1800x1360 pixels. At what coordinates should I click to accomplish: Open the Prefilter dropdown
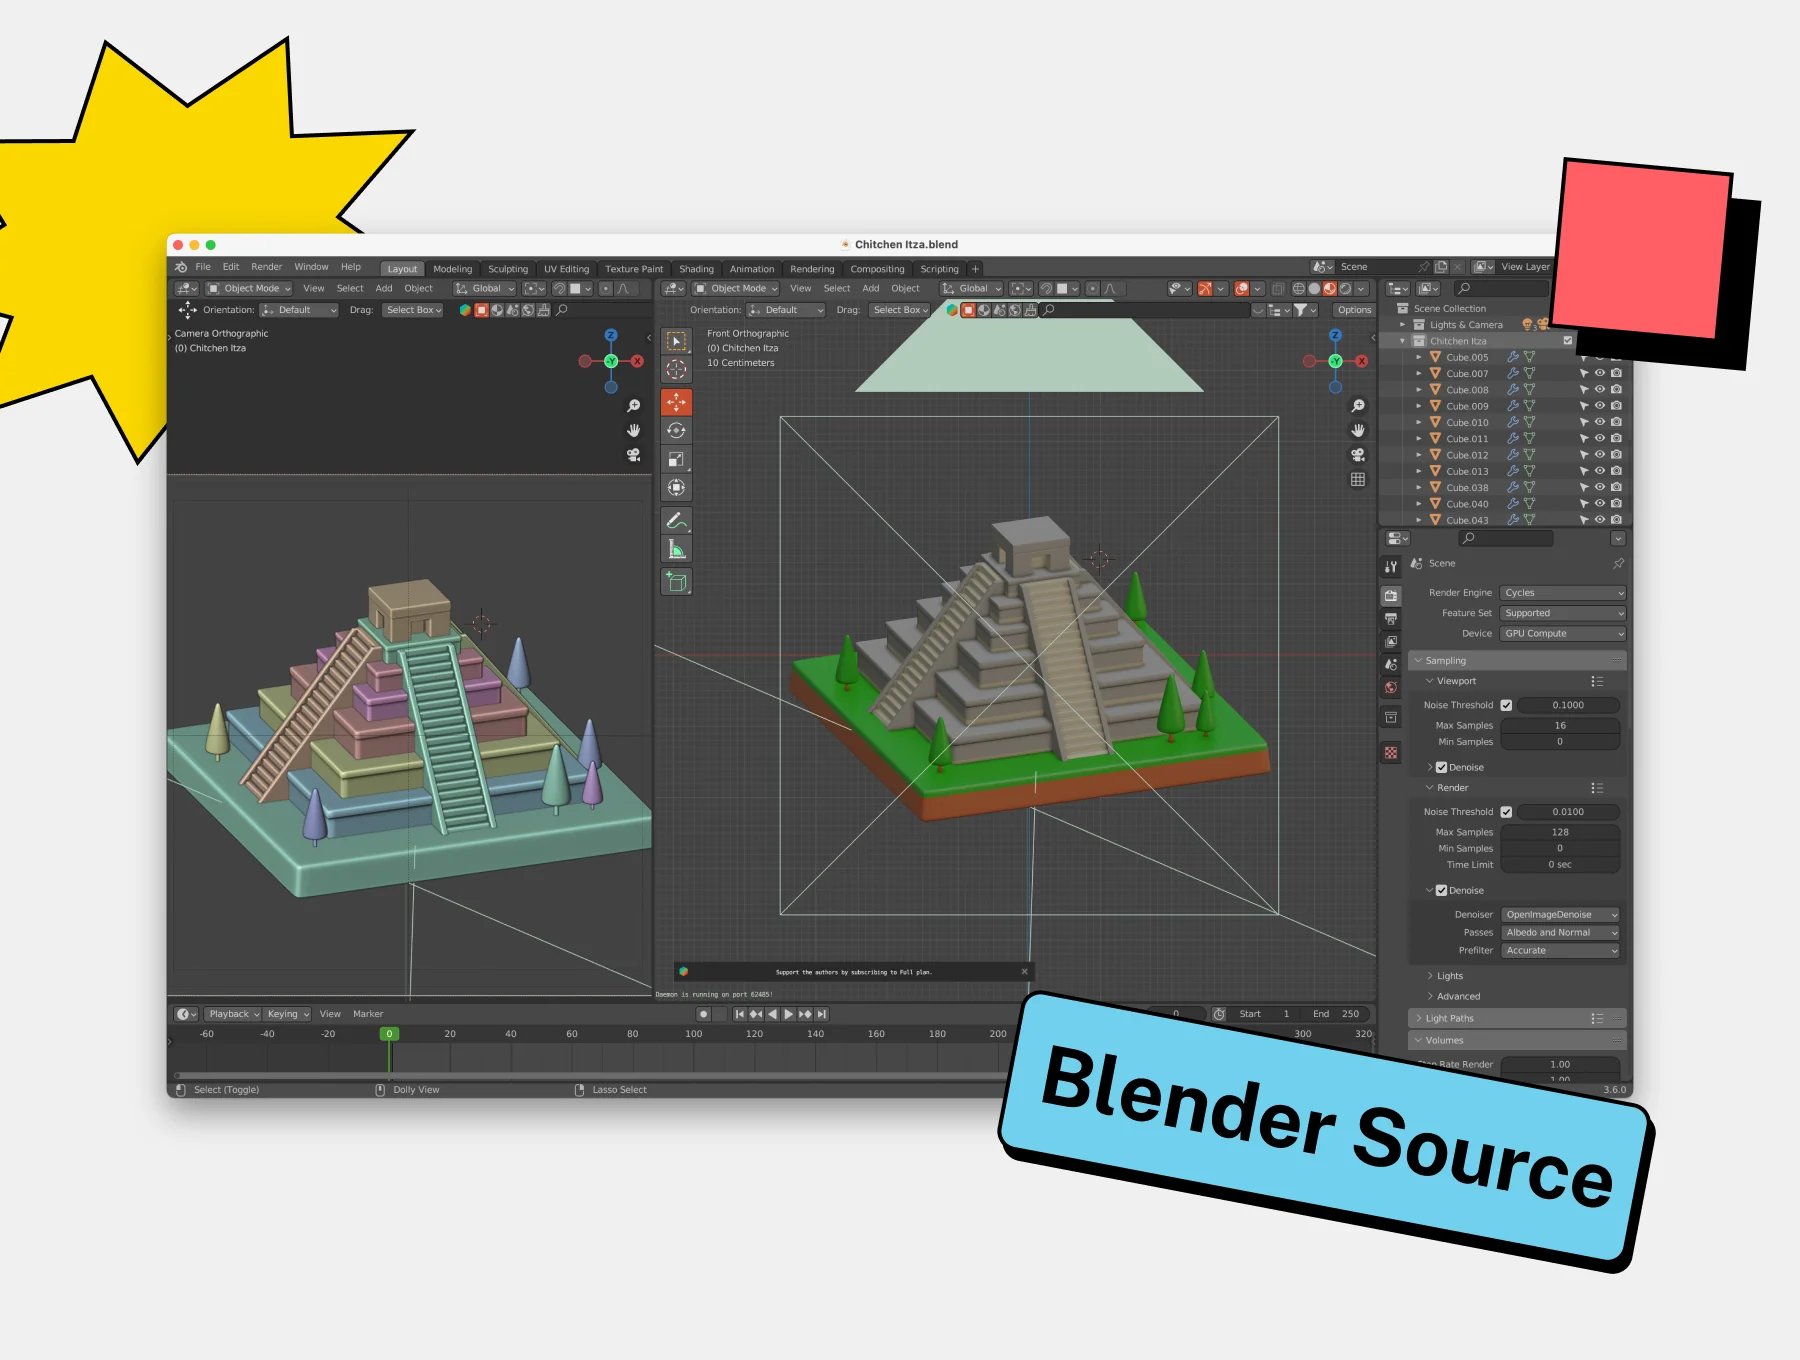pos(1560,951)
